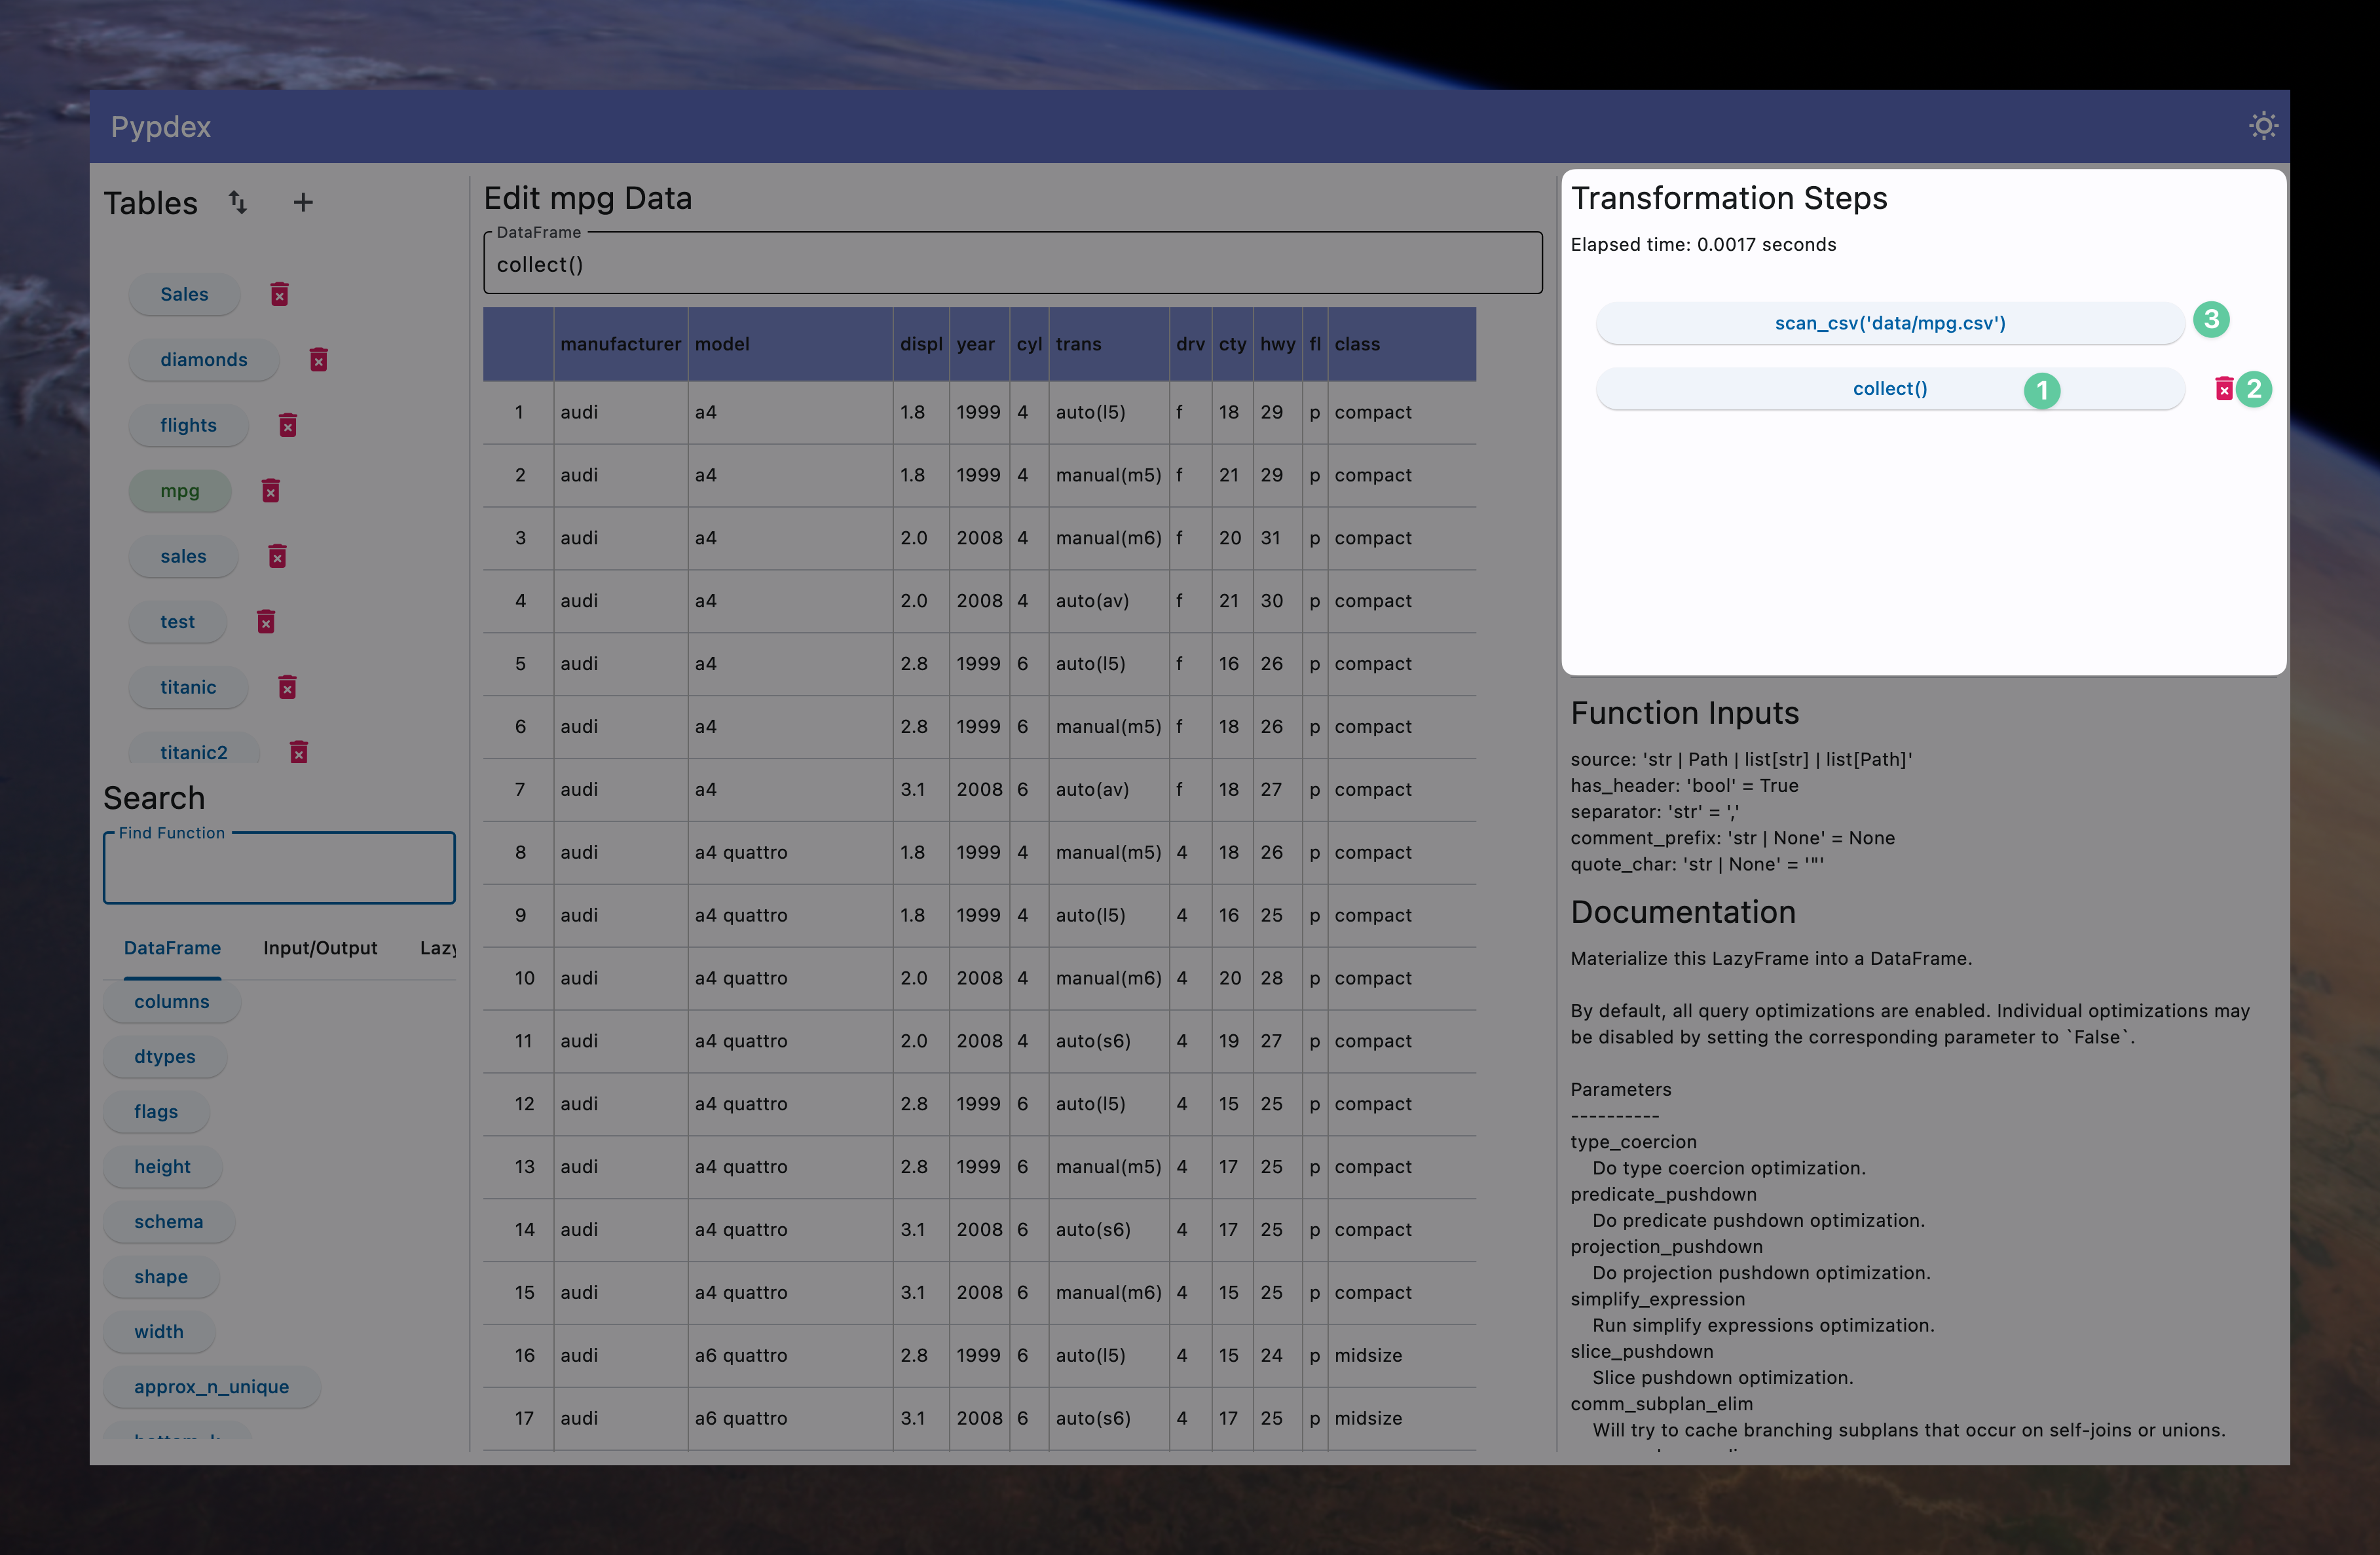Select the collect() transformation step

tap(1889, 389)
